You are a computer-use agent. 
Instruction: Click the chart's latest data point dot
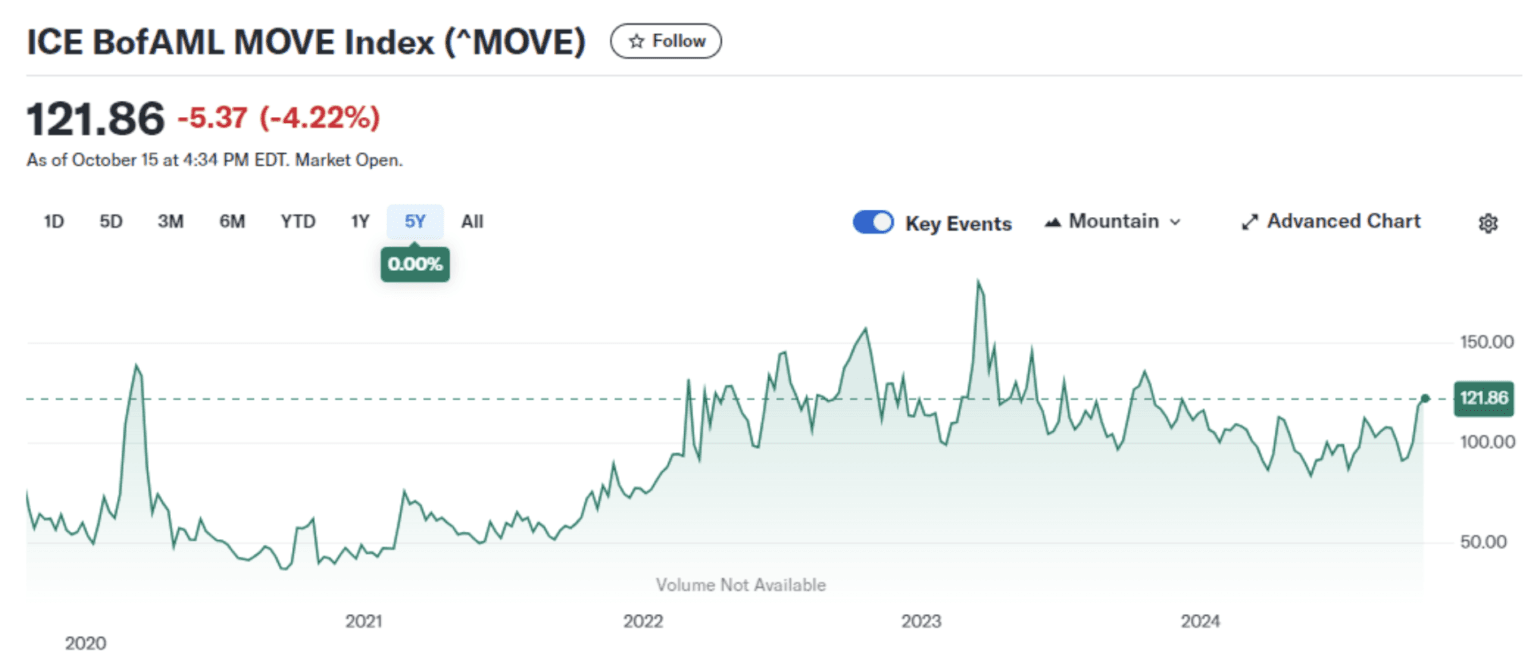tap(1425, 399)
